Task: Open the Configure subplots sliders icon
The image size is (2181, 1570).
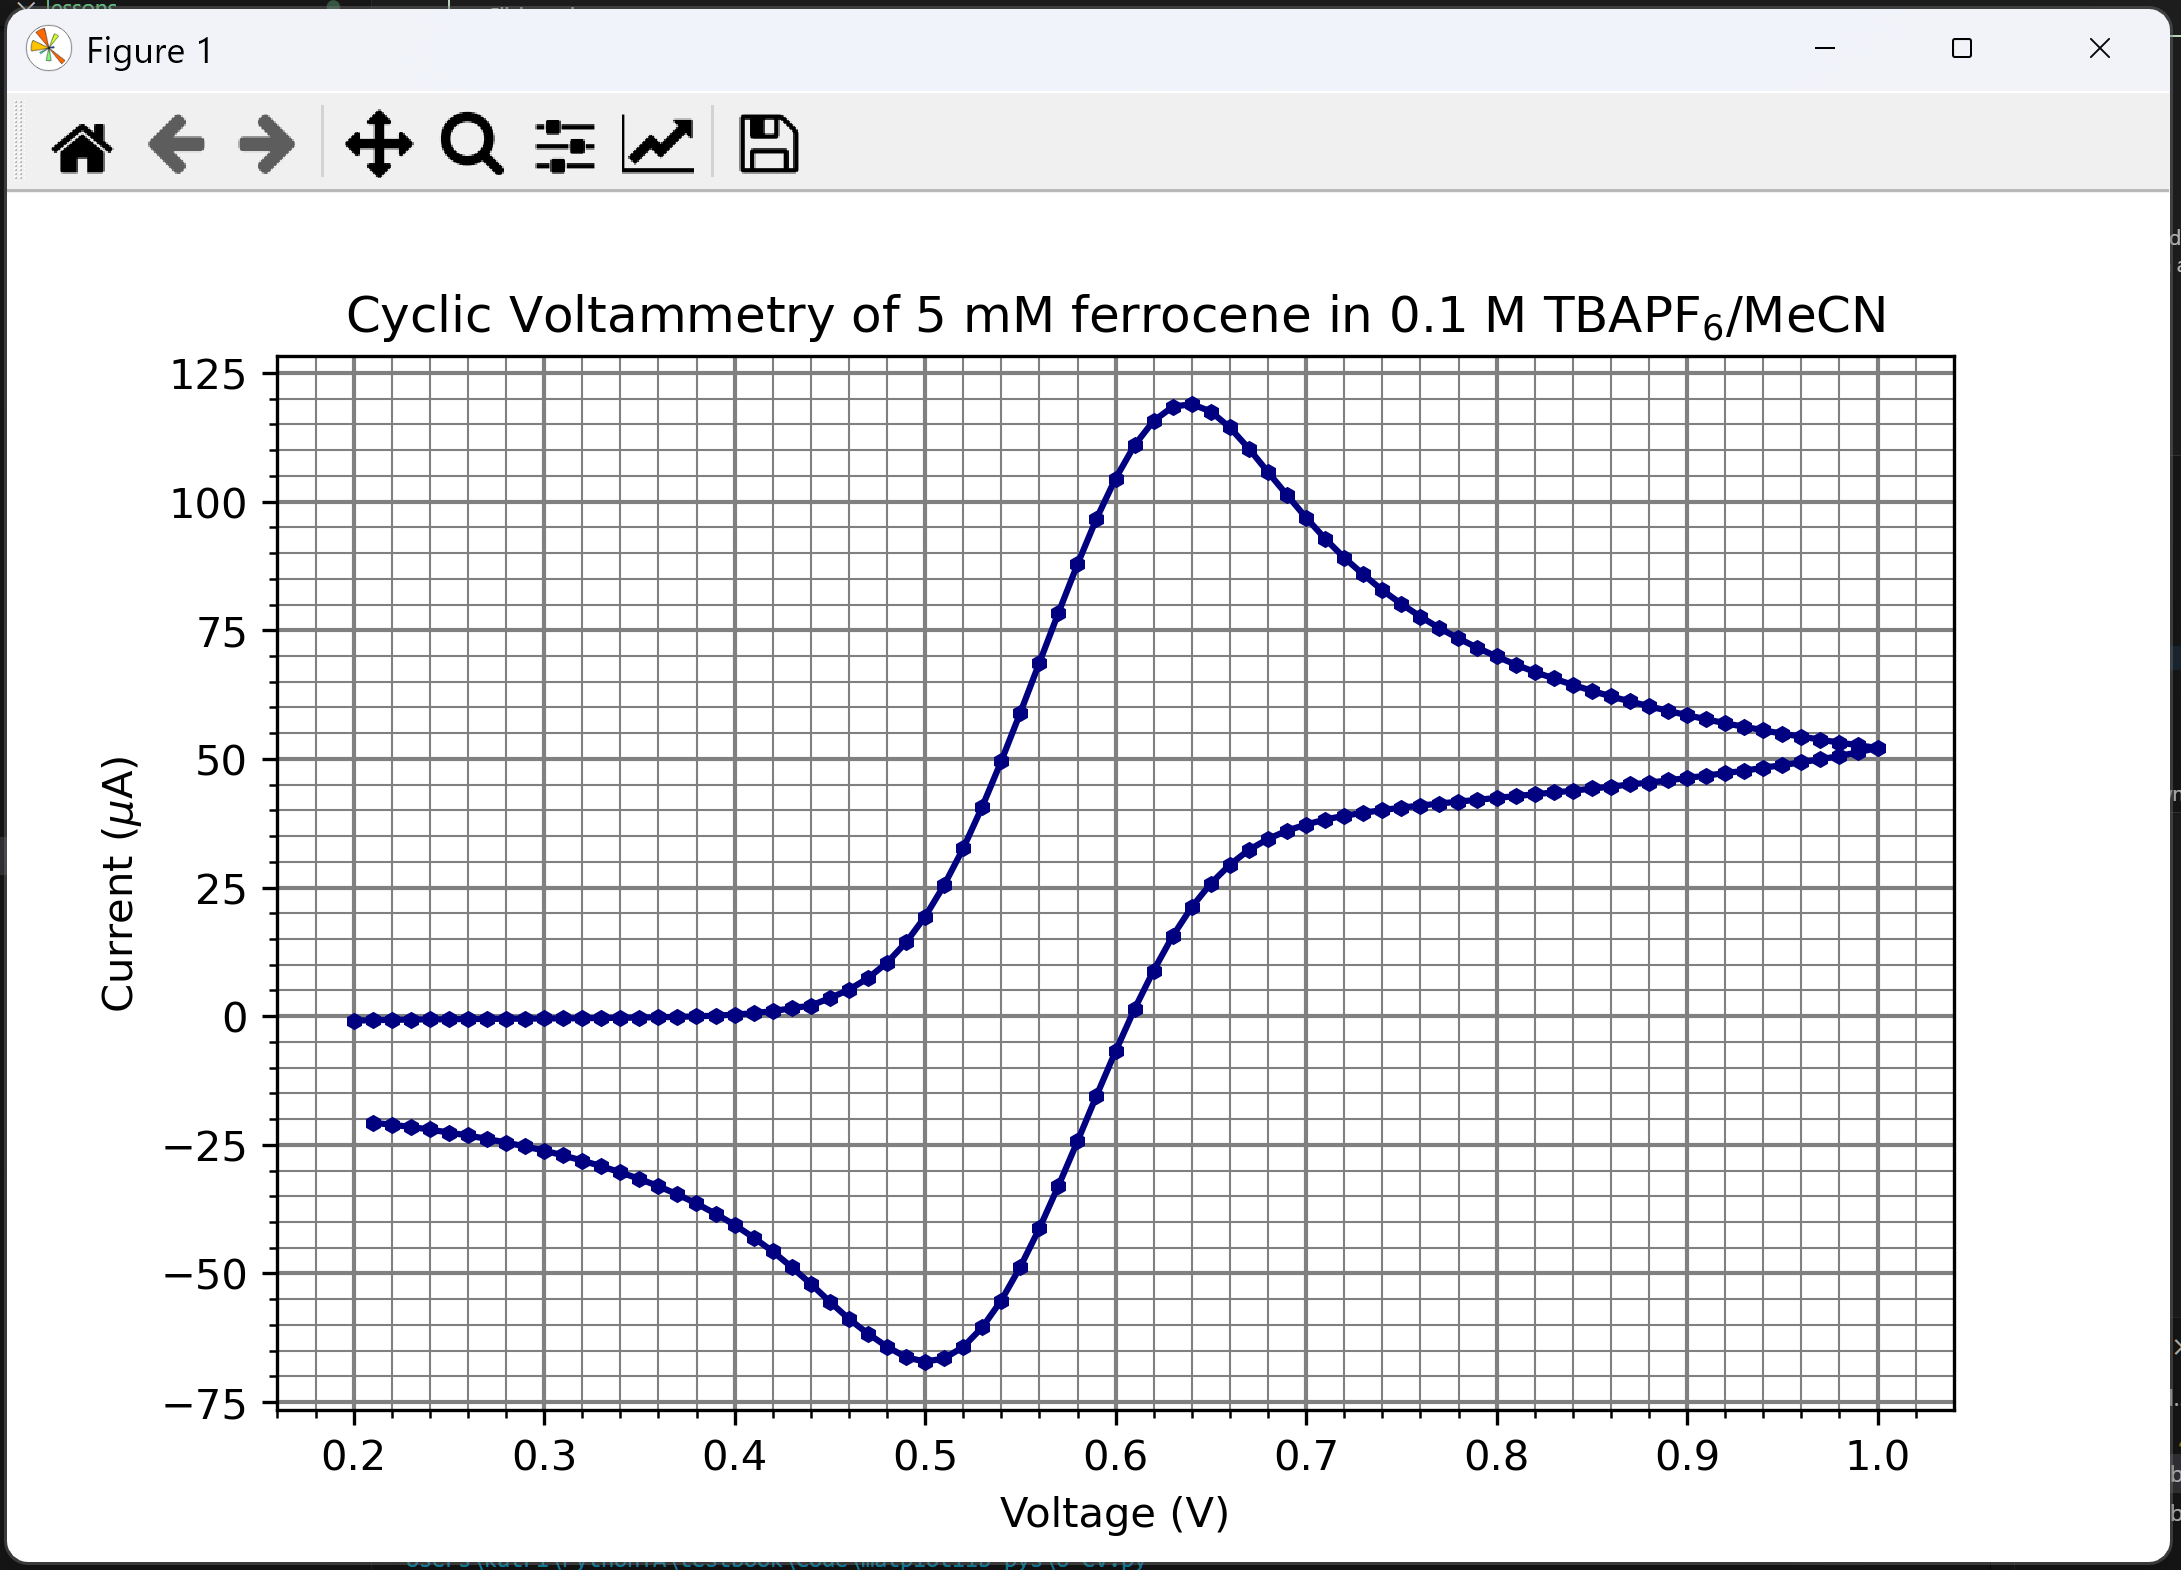Action: [565, 146]
